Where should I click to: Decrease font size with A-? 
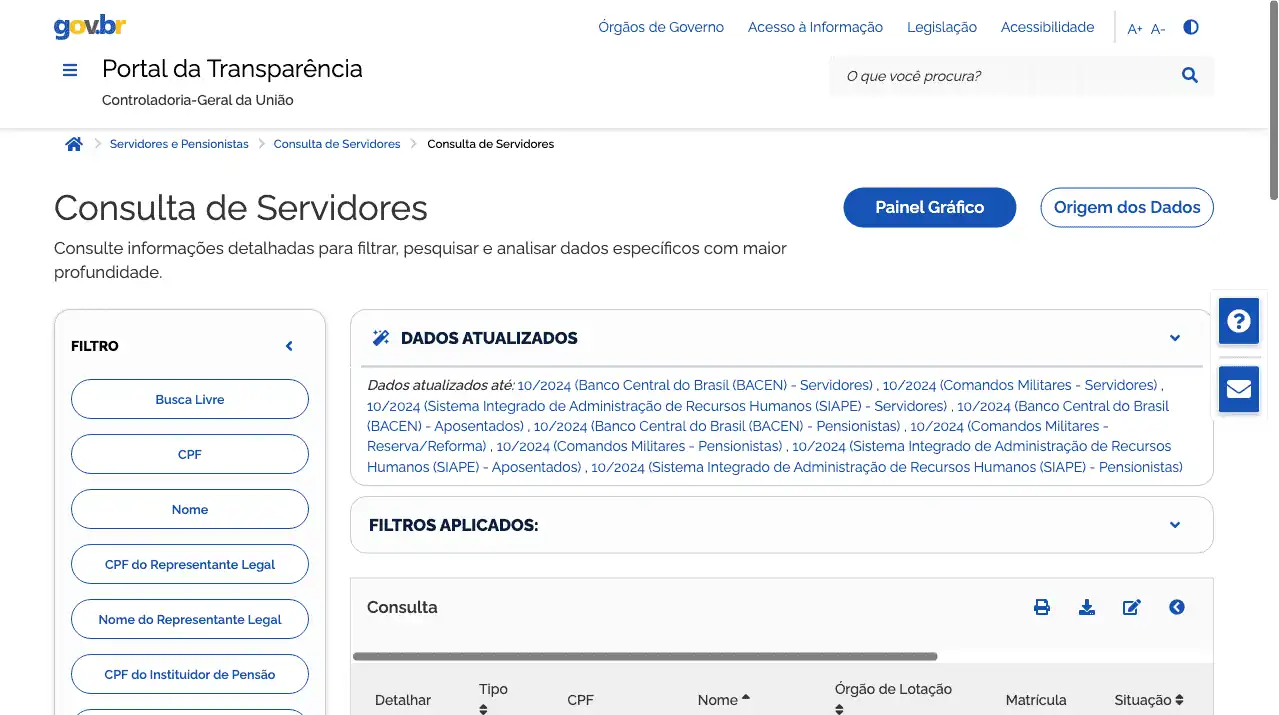tap(1158, 29)
